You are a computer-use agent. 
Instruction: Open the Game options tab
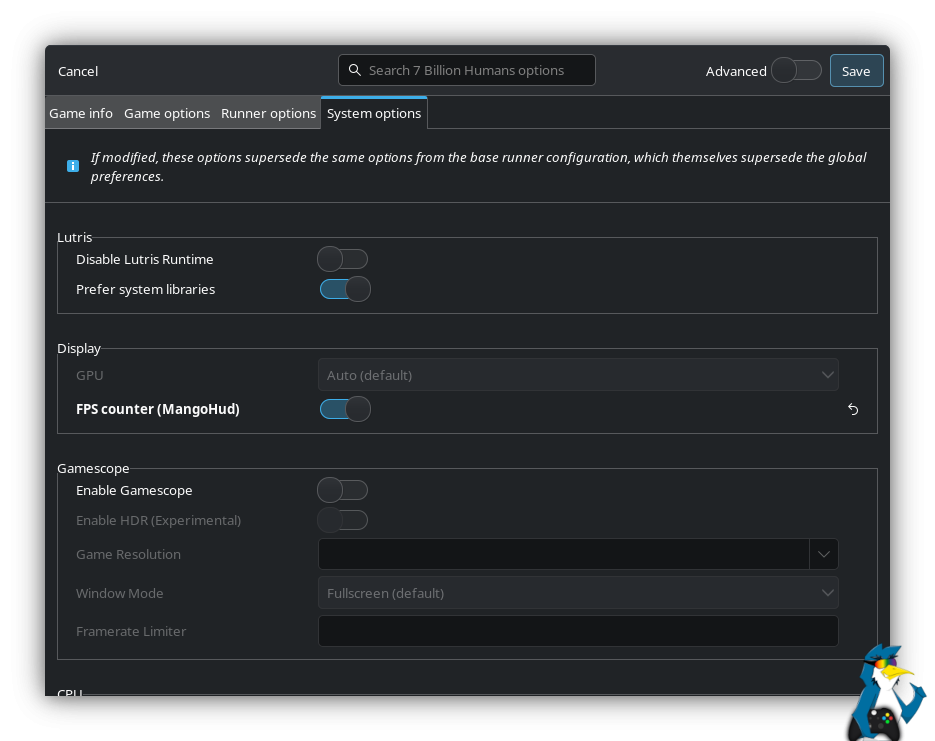click(x=167, y=113)
